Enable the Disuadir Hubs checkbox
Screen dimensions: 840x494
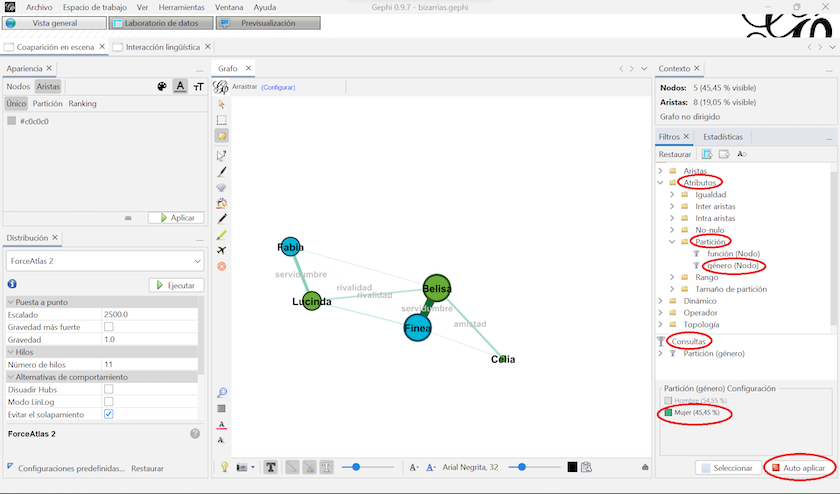[109, 389]
